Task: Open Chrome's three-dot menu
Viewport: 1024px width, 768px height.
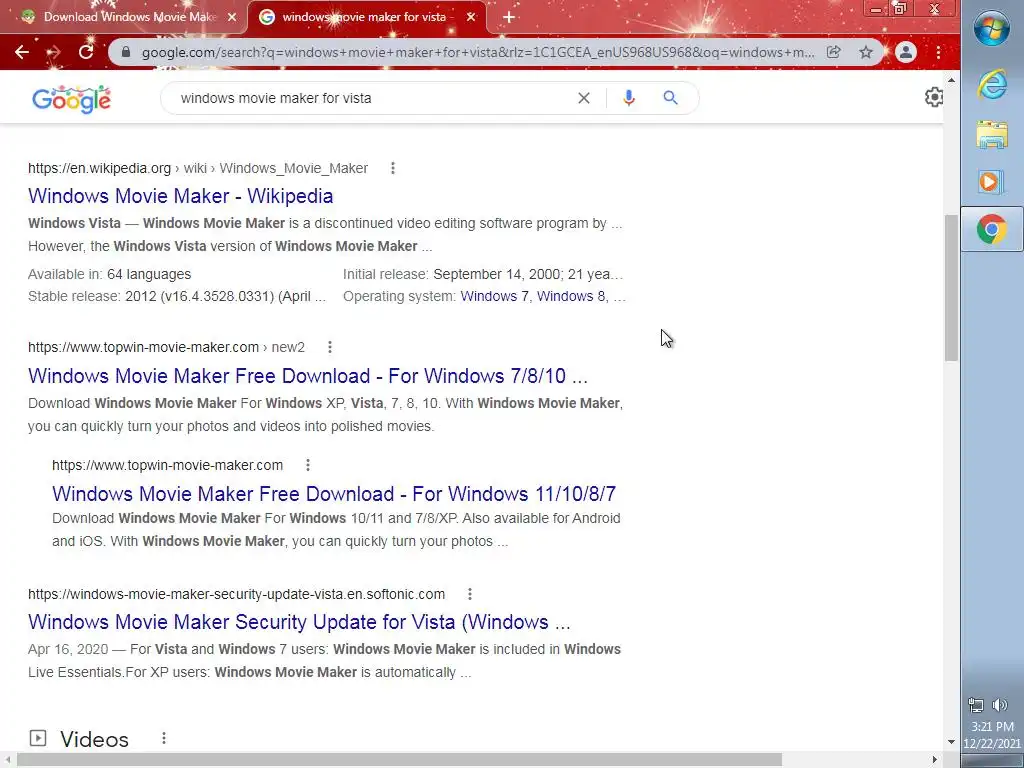Action: pyautogui.click(x=938, y=52)
